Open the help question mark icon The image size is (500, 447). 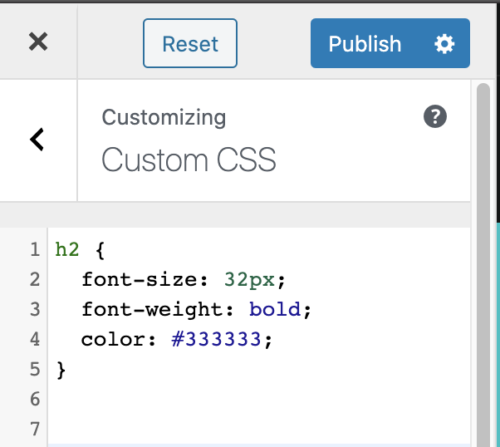pyautogui.click(x=435, y=116)
